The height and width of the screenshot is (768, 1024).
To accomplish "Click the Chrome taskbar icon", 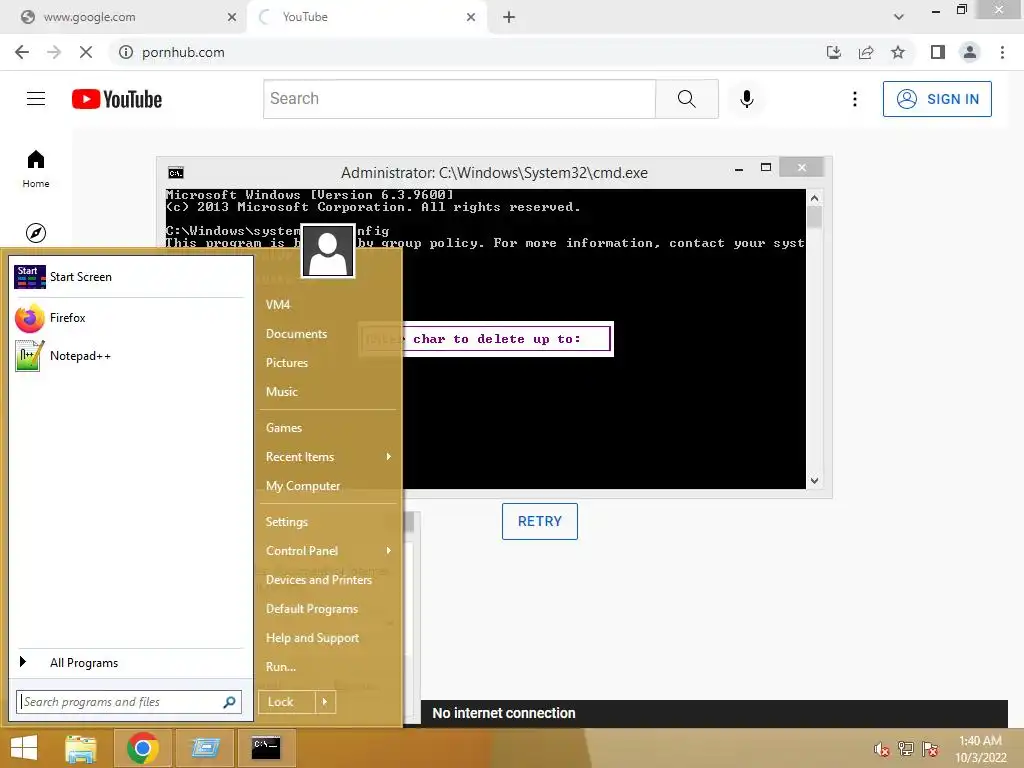I will [x=142, y=748].
